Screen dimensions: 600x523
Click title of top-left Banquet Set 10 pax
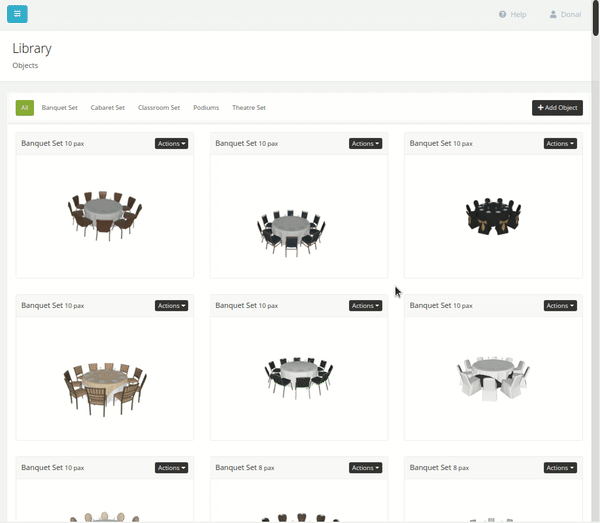53,143
